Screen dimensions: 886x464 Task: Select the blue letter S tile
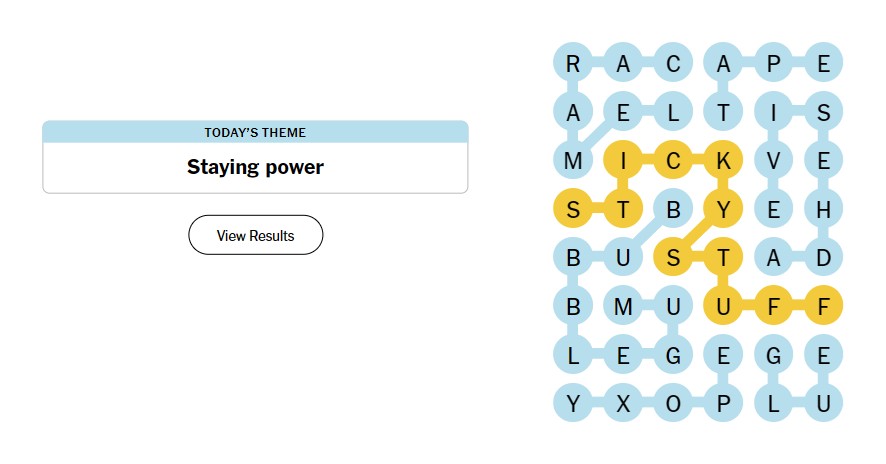coord(823,112)
